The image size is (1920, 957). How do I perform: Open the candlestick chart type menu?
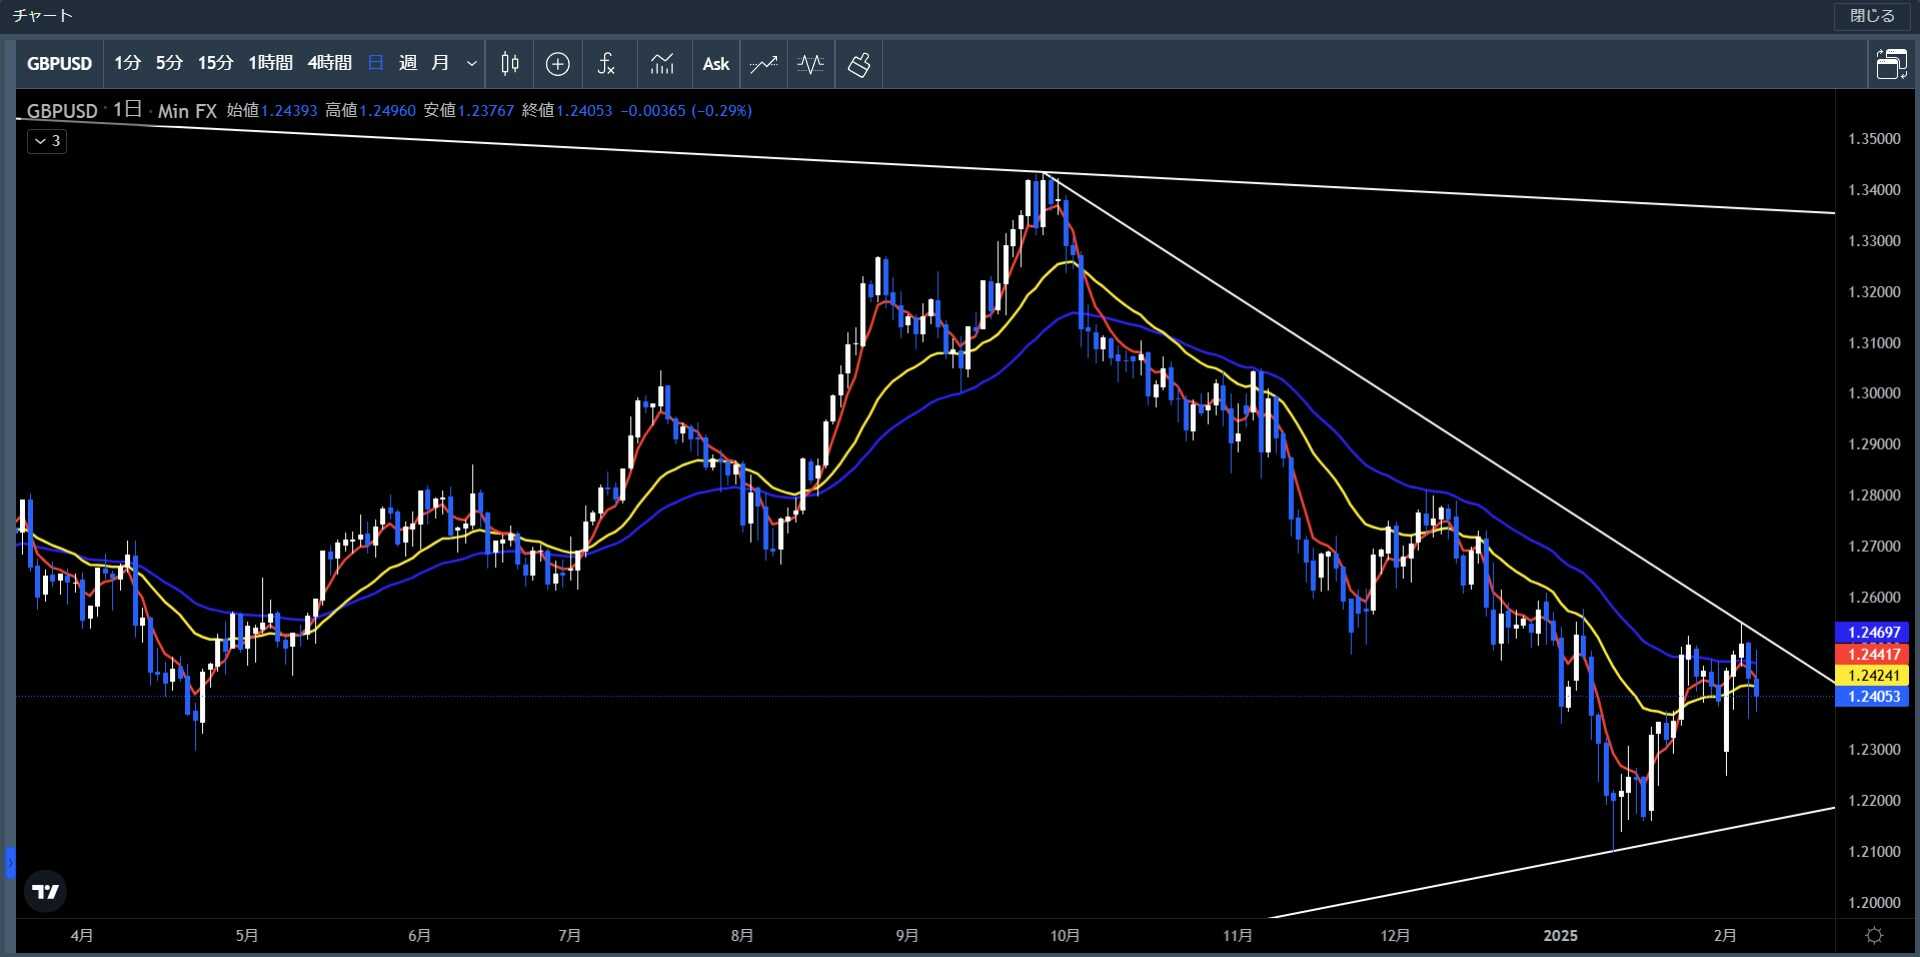[x=510, y=64]
